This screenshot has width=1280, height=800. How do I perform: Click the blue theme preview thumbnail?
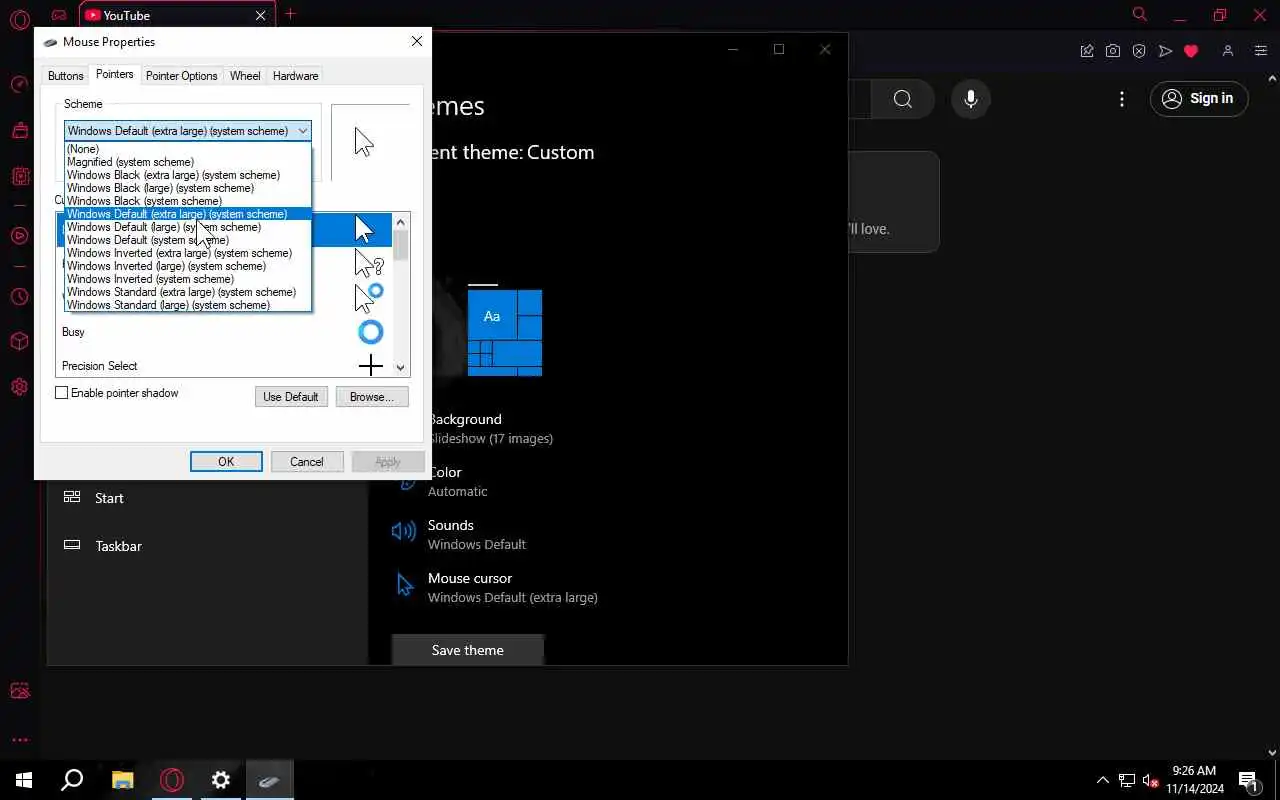505,332
